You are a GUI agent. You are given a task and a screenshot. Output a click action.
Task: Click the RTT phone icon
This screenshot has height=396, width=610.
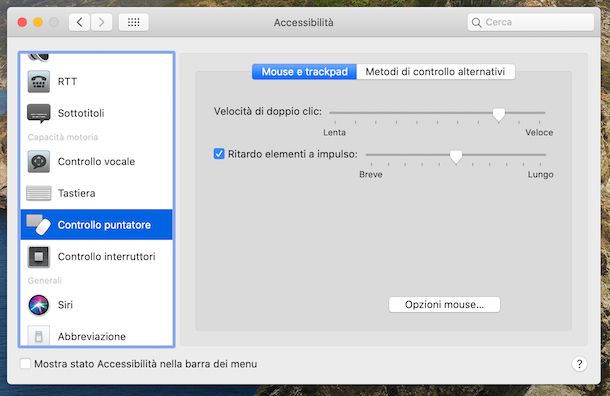39,82
